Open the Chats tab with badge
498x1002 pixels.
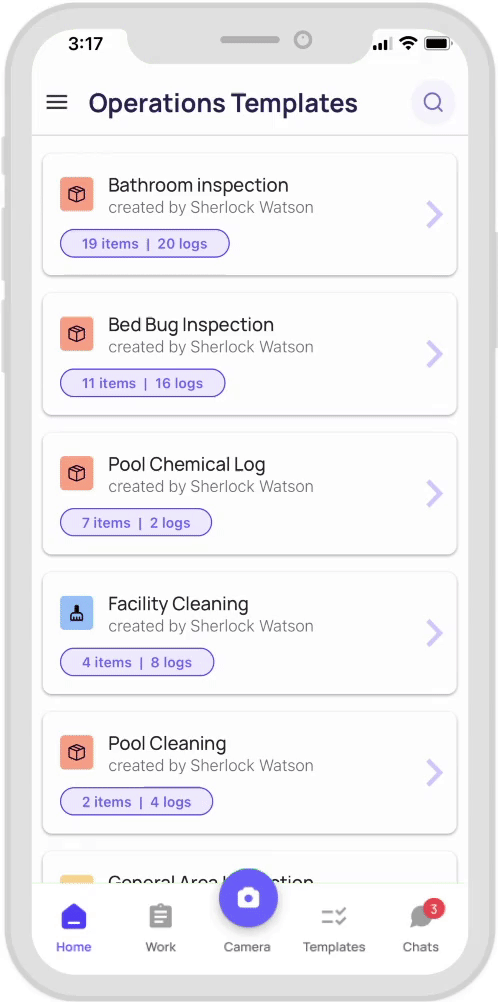(421, 929)
